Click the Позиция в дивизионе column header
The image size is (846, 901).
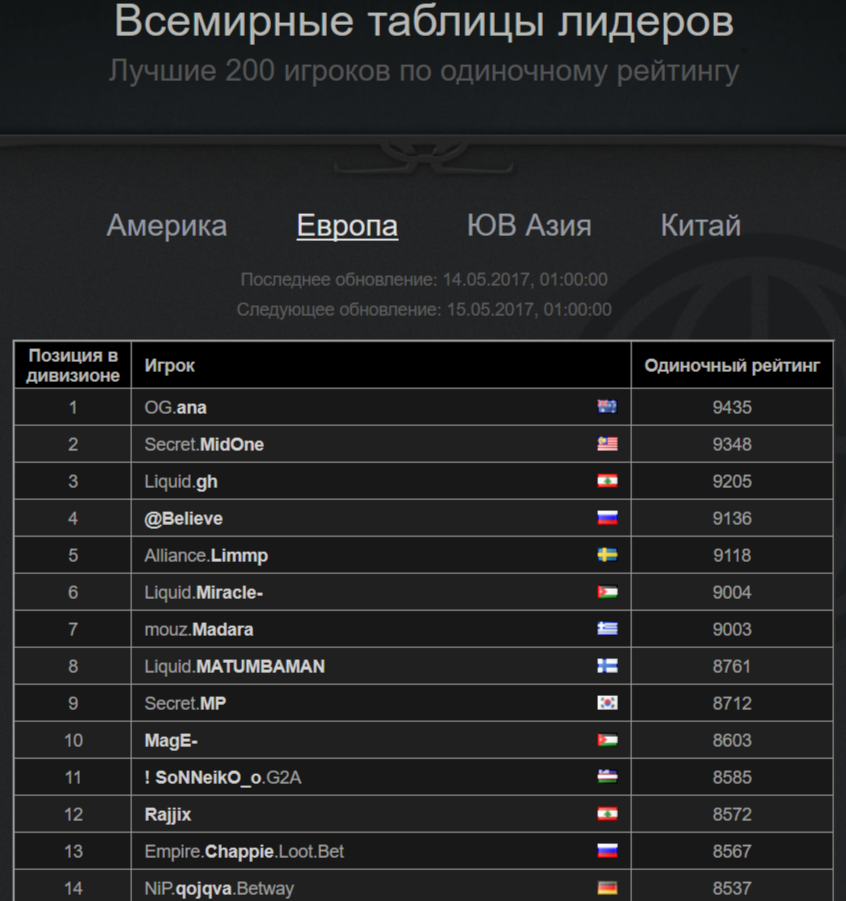click(x=73, y=365)
